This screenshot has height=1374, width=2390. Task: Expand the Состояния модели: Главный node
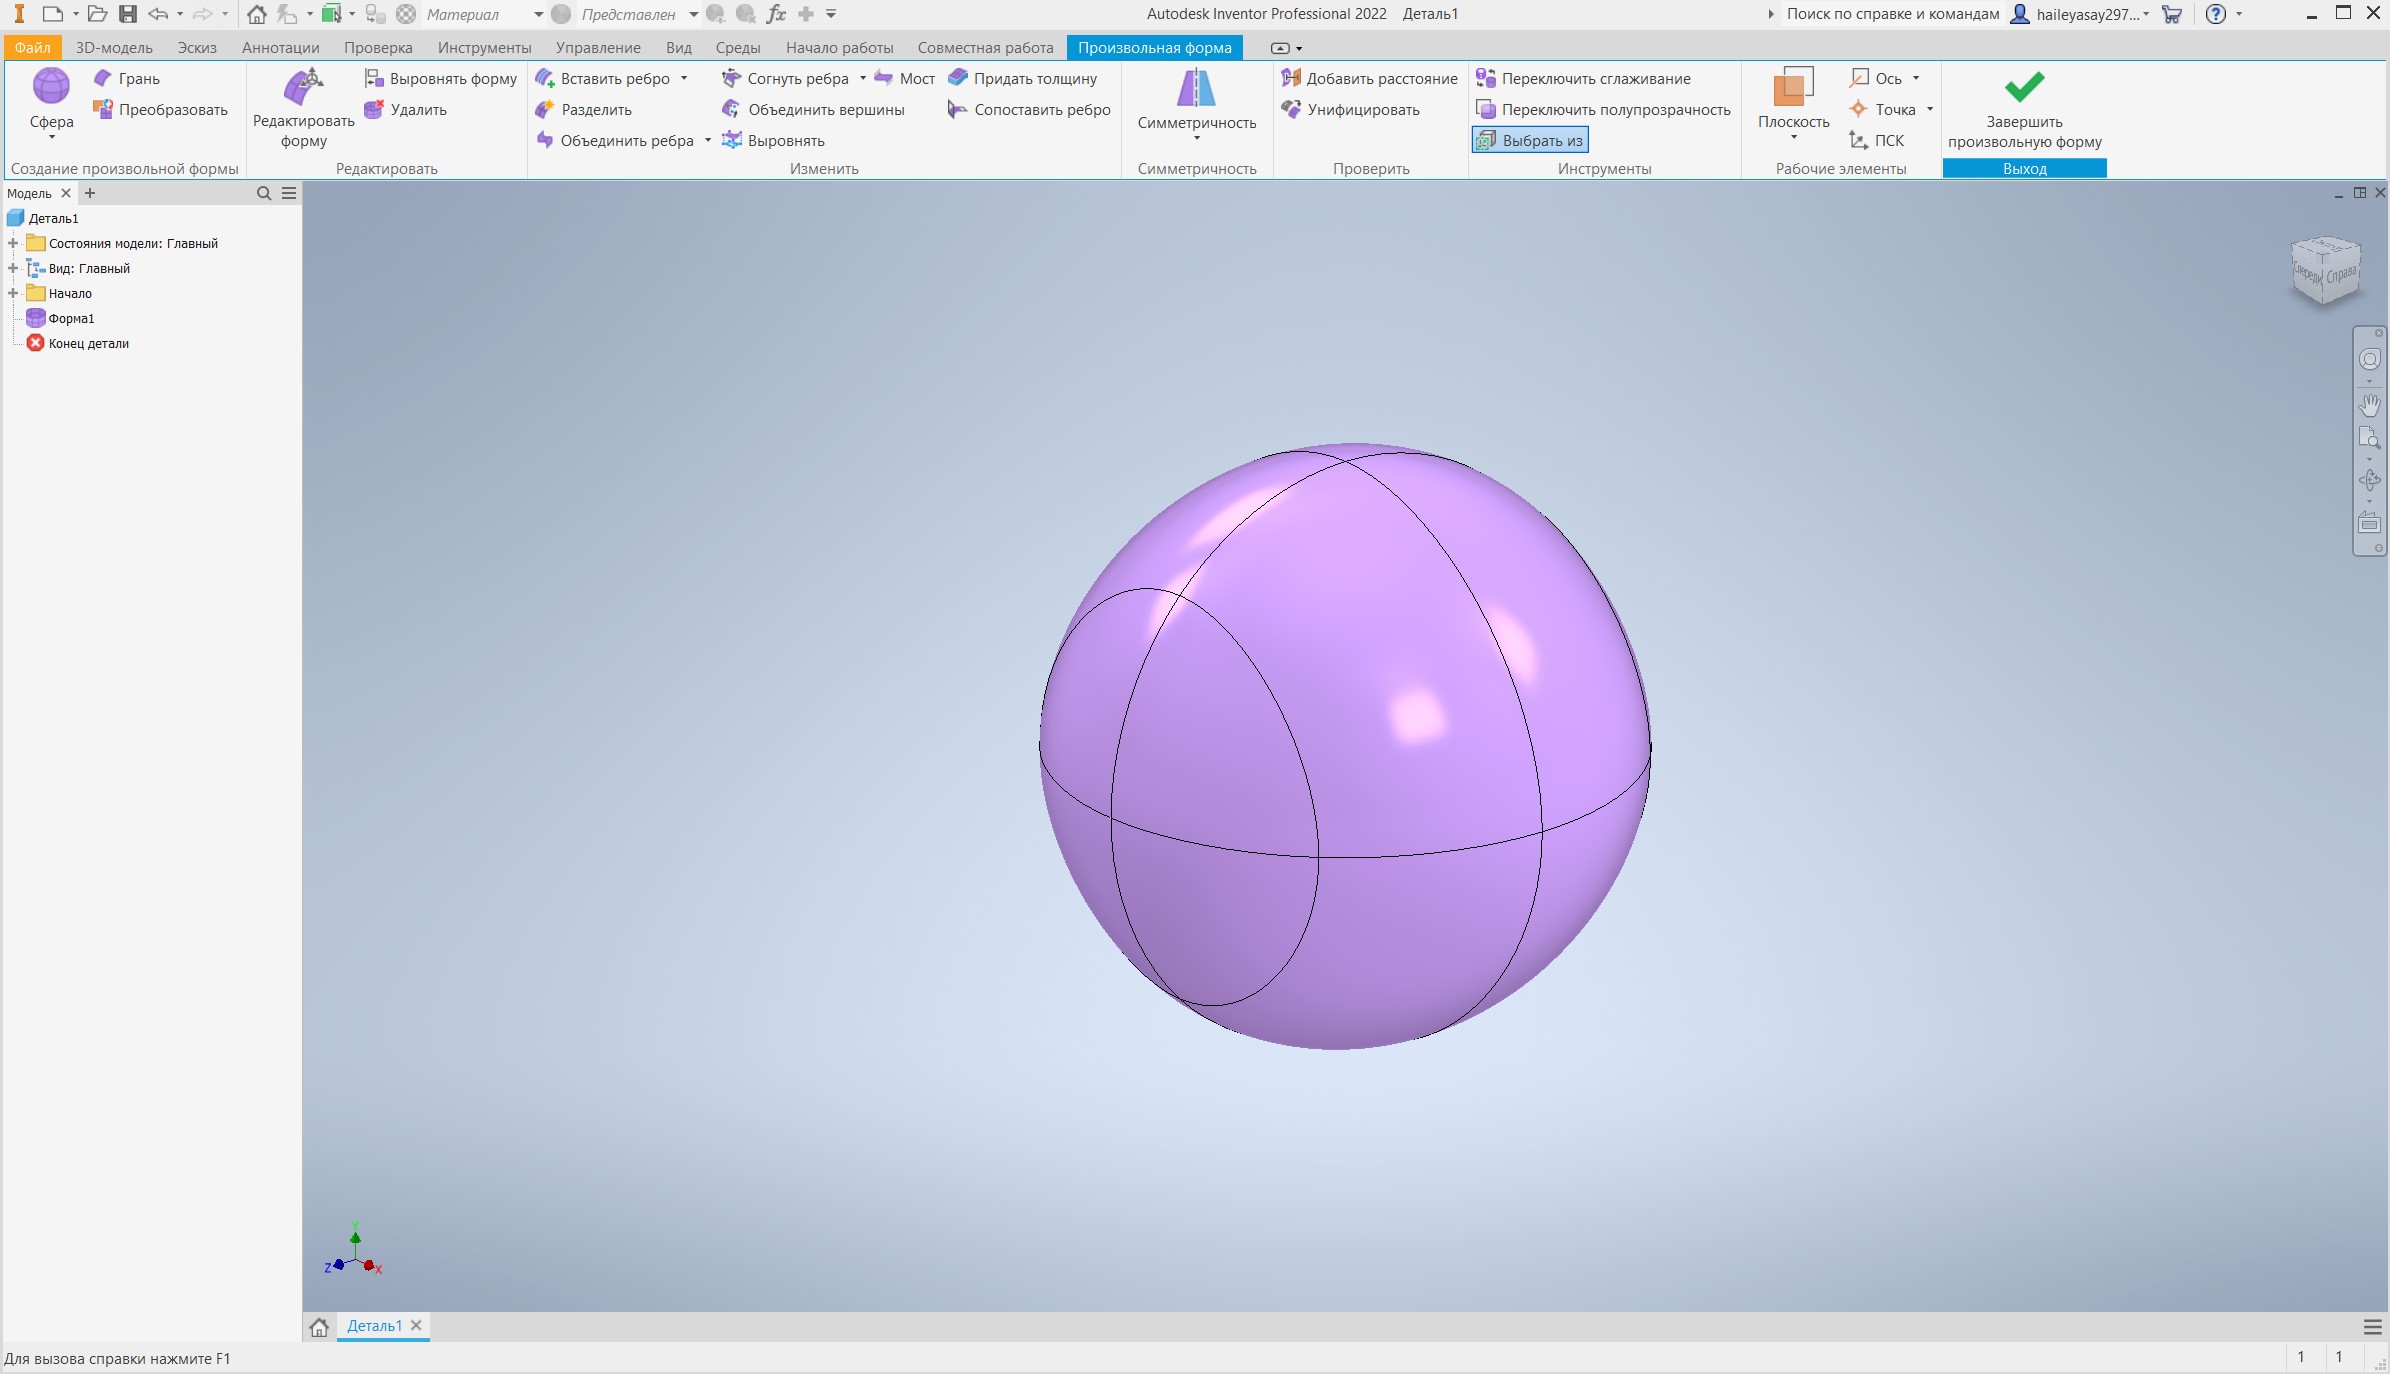13,243
